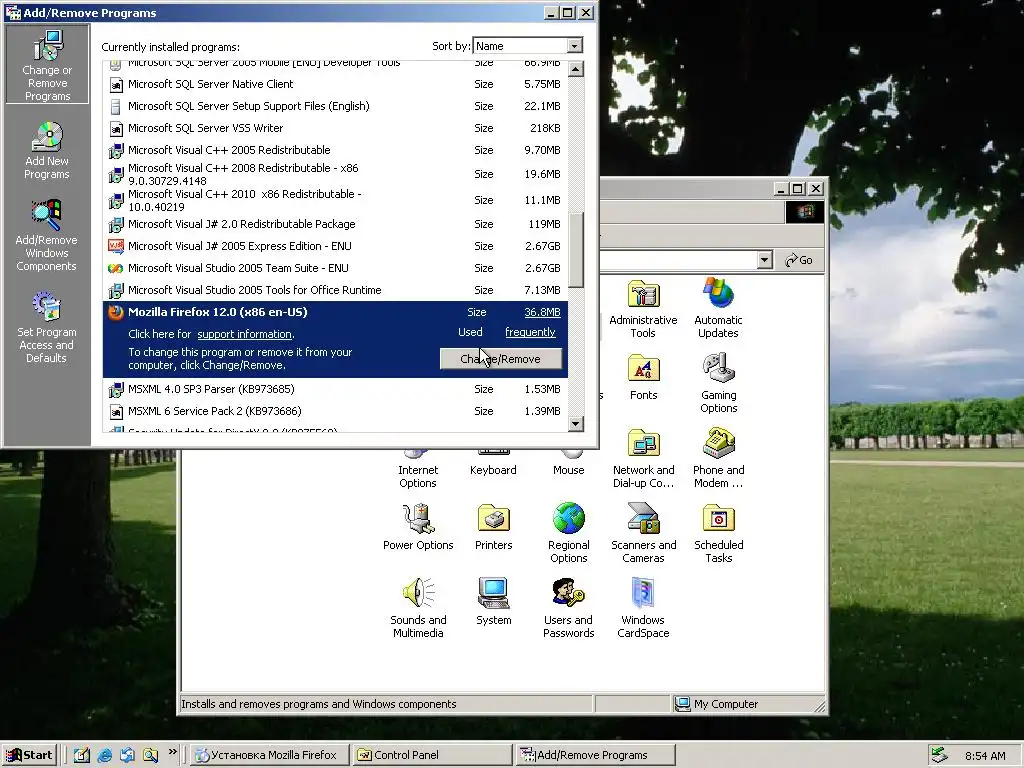Select MSXML 4.0 SP3 Parser (KB973685) row

coord(335,389)
